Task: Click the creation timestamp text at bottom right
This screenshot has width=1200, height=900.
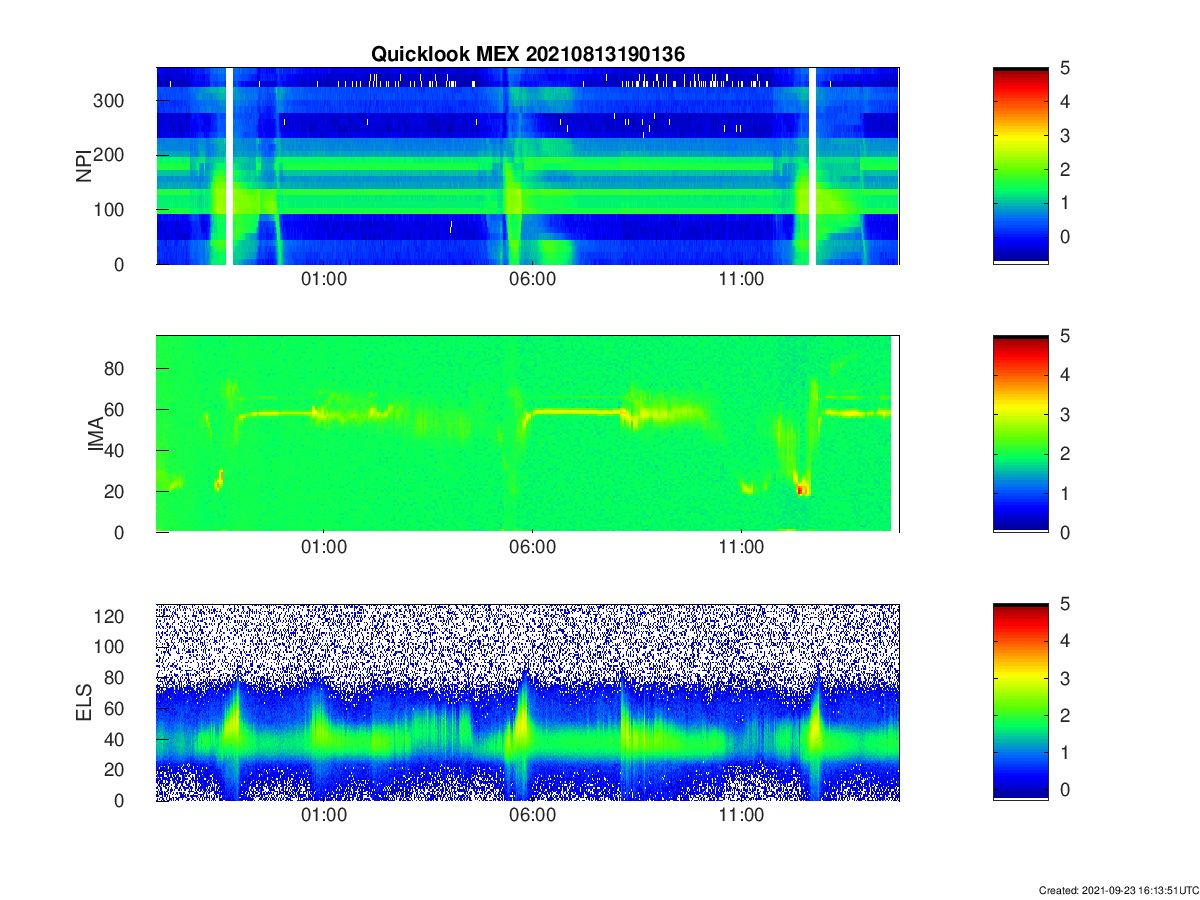Action: (1117, 890)
